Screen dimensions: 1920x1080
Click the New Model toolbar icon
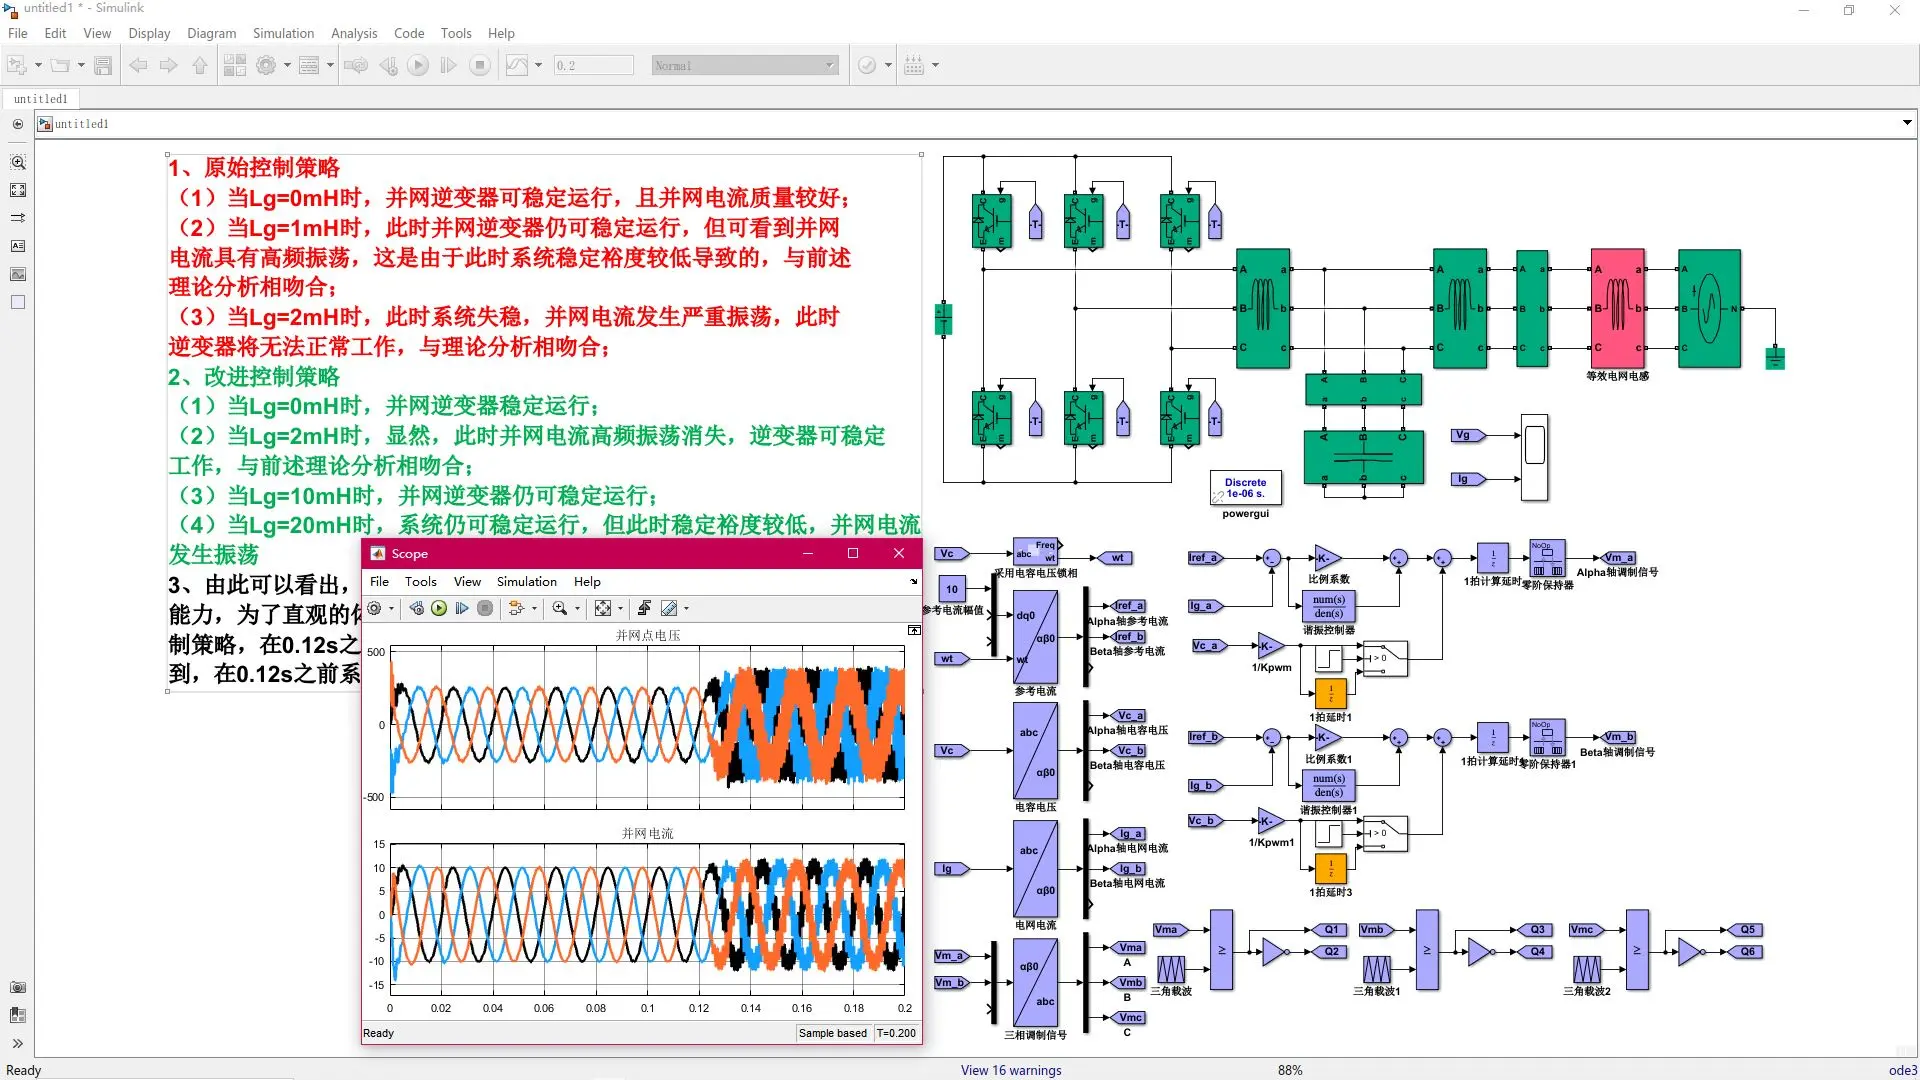(17, 66)
